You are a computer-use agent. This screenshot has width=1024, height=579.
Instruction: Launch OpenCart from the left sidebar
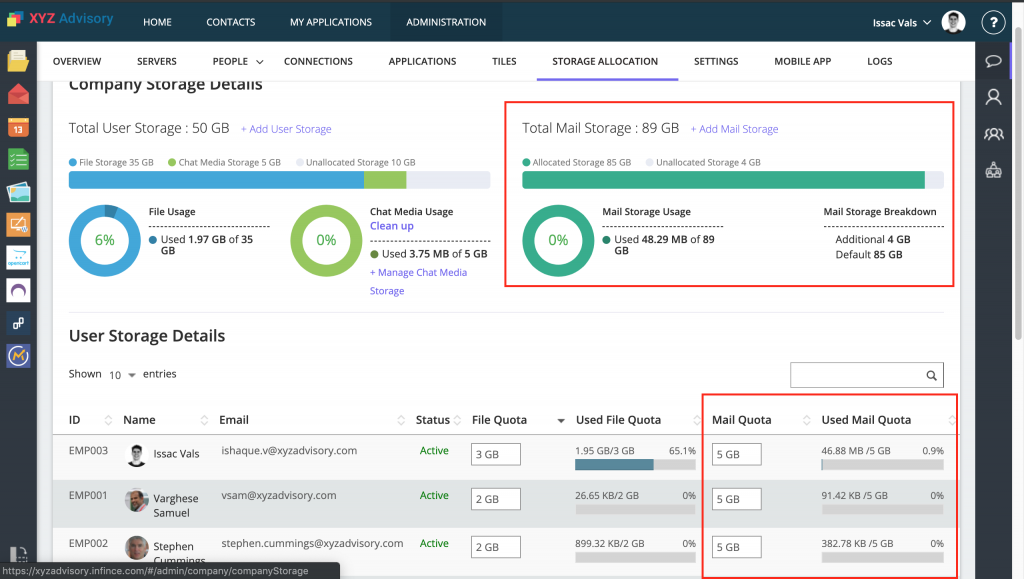click(x=18, y=257)
